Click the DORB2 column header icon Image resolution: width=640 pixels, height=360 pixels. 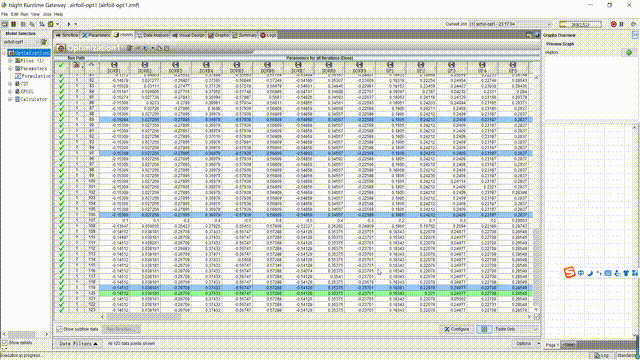[x=145, y=65]
